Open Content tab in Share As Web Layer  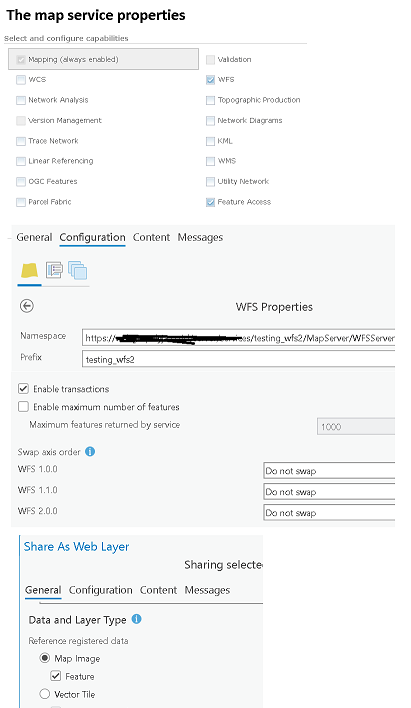pos(158,590)
